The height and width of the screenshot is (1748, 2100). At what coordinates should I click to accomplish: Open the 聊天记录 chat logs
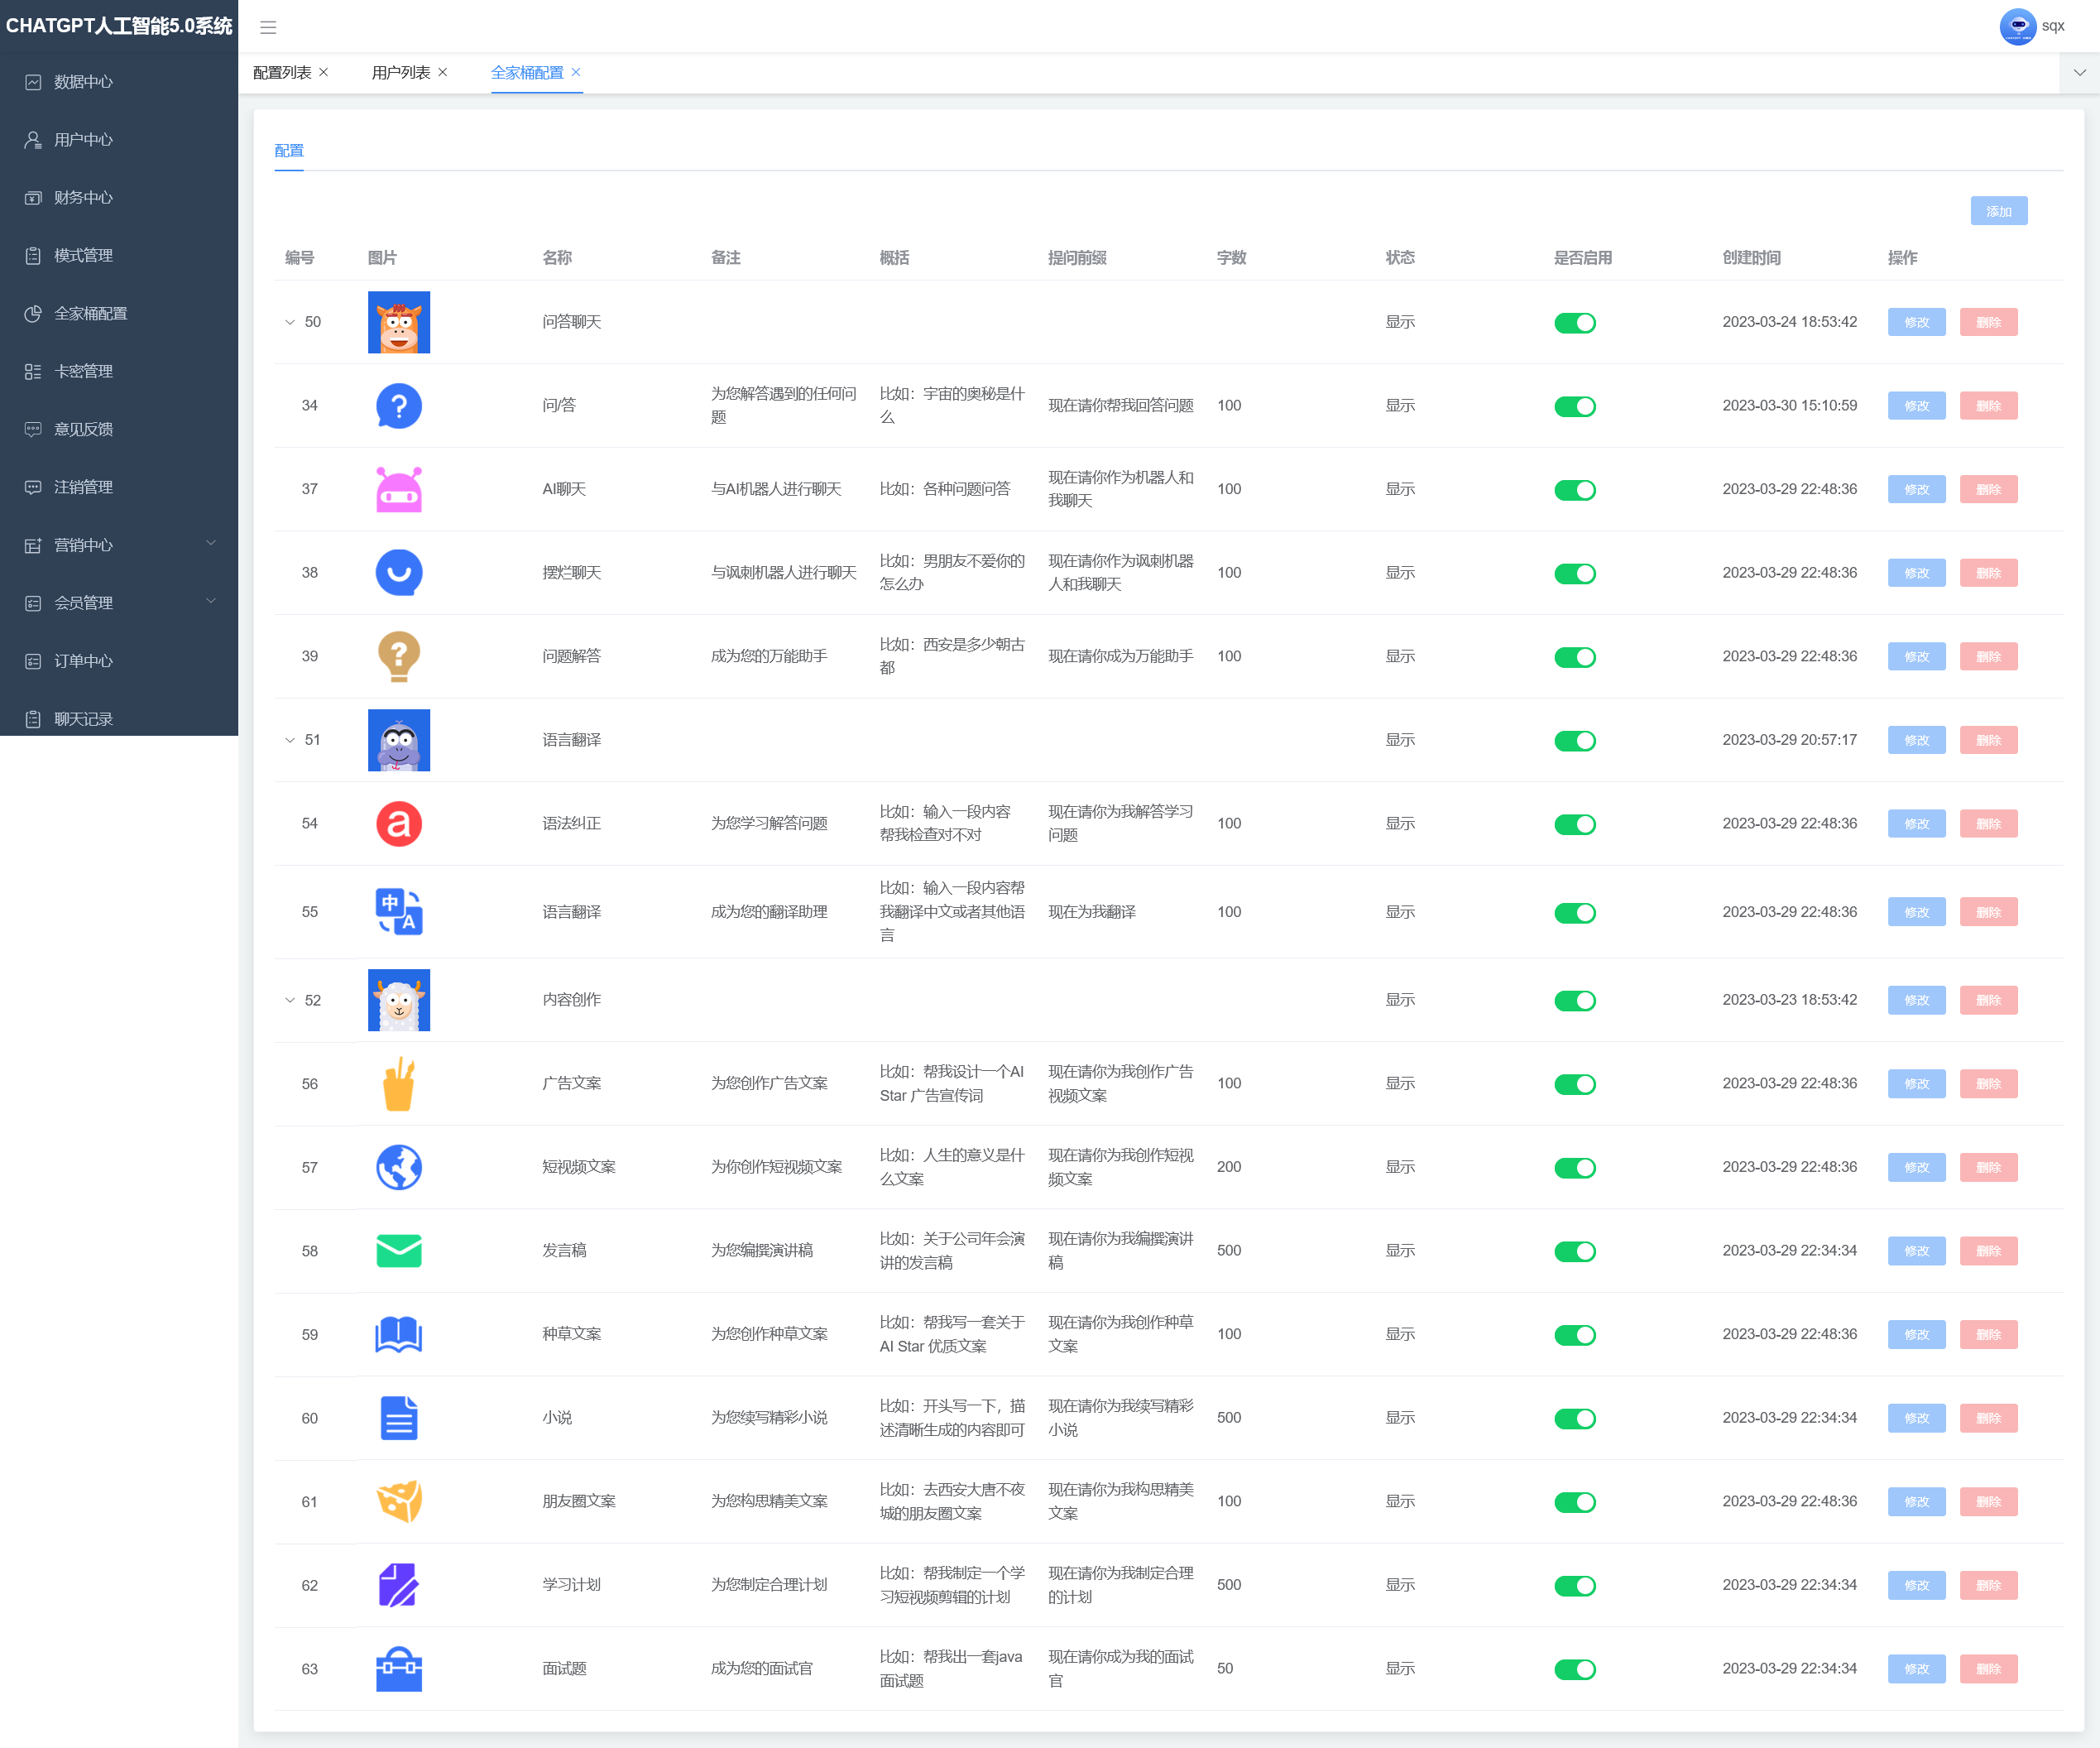84,718
